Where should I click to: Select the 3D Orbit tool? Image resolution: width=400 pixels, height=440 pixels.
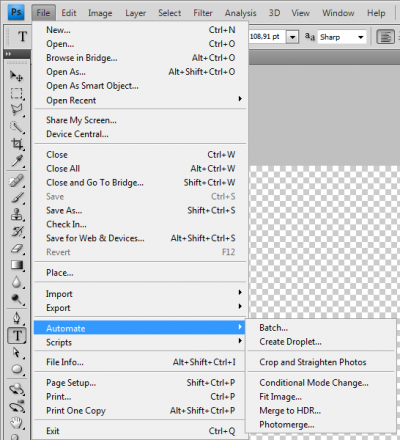point(16,406)
